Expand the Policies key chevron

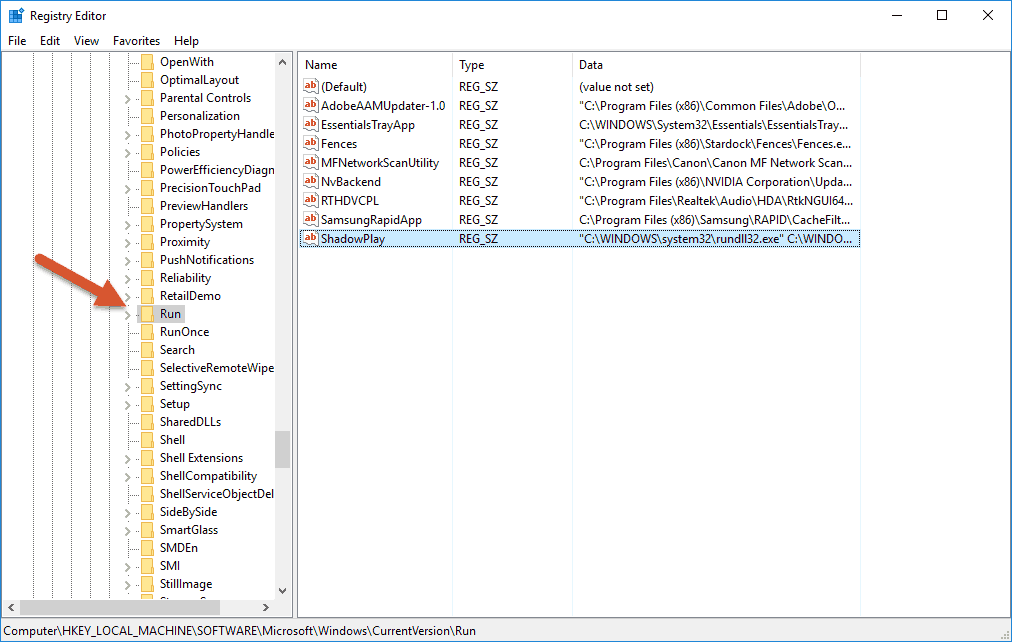pos(127,153)
